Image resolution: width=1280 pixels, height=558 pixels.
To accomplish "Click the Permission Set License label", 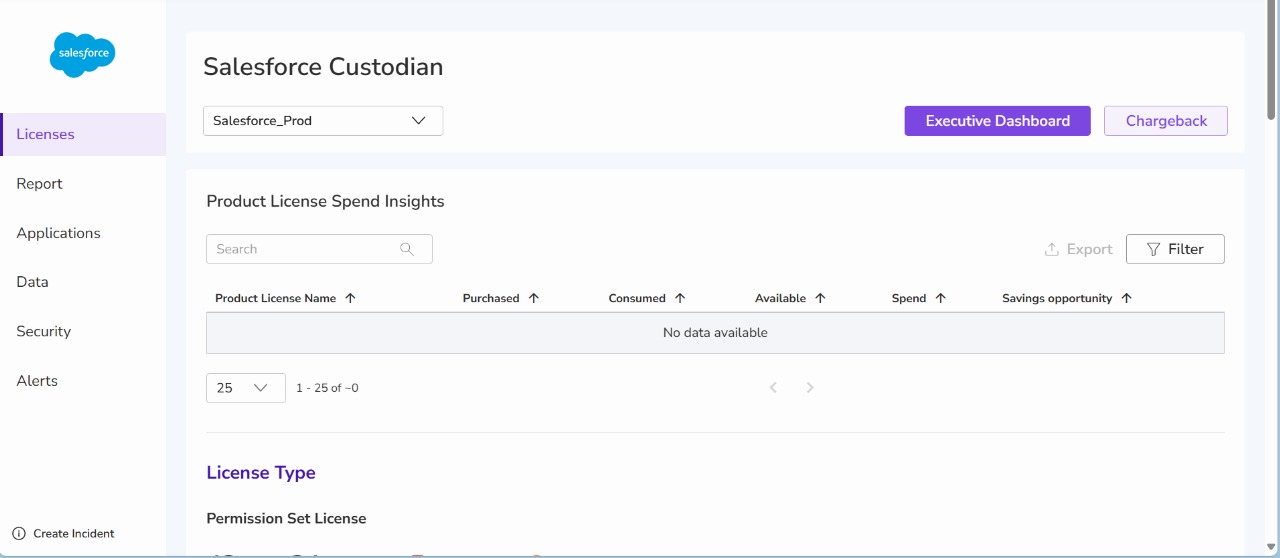I will pos(286,518).
